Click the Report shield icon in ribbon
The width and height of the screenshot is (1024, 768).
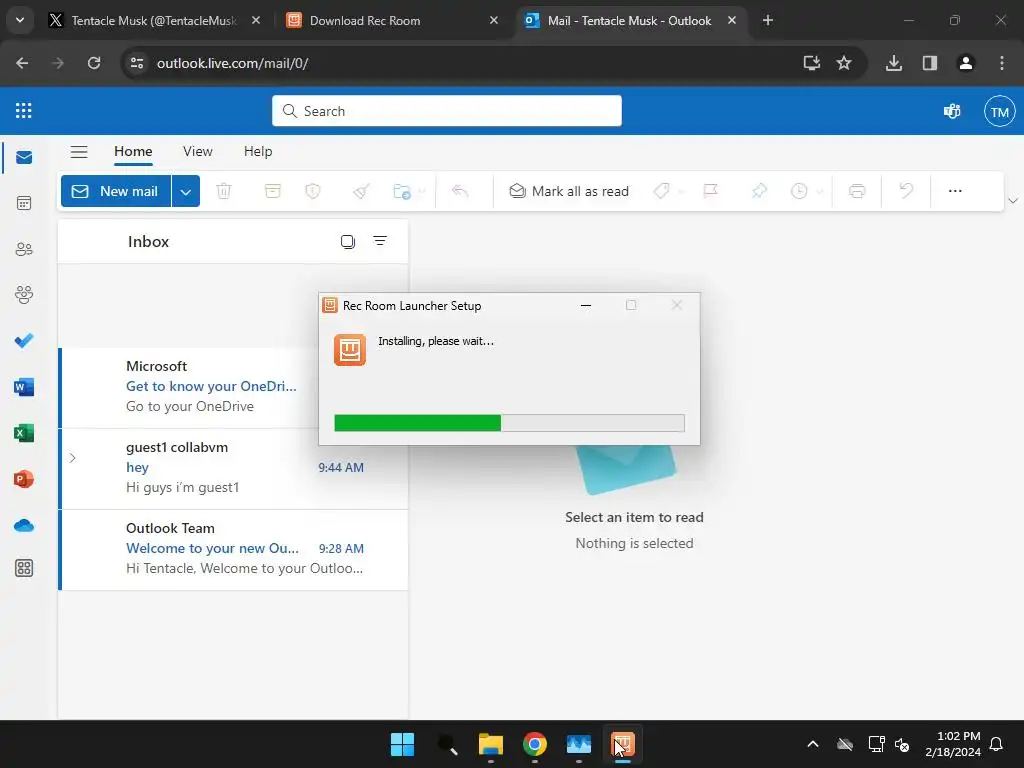pyautogui.click(x=313, y=191)
